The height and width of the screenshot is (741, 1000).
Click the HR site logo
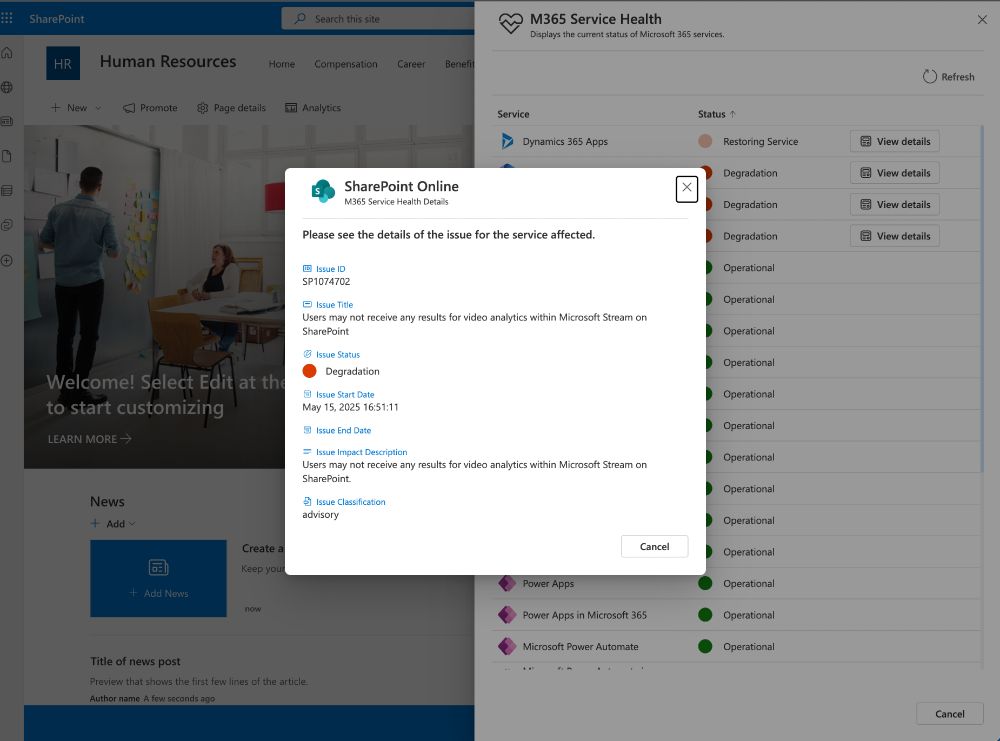[x=62, y=63]
